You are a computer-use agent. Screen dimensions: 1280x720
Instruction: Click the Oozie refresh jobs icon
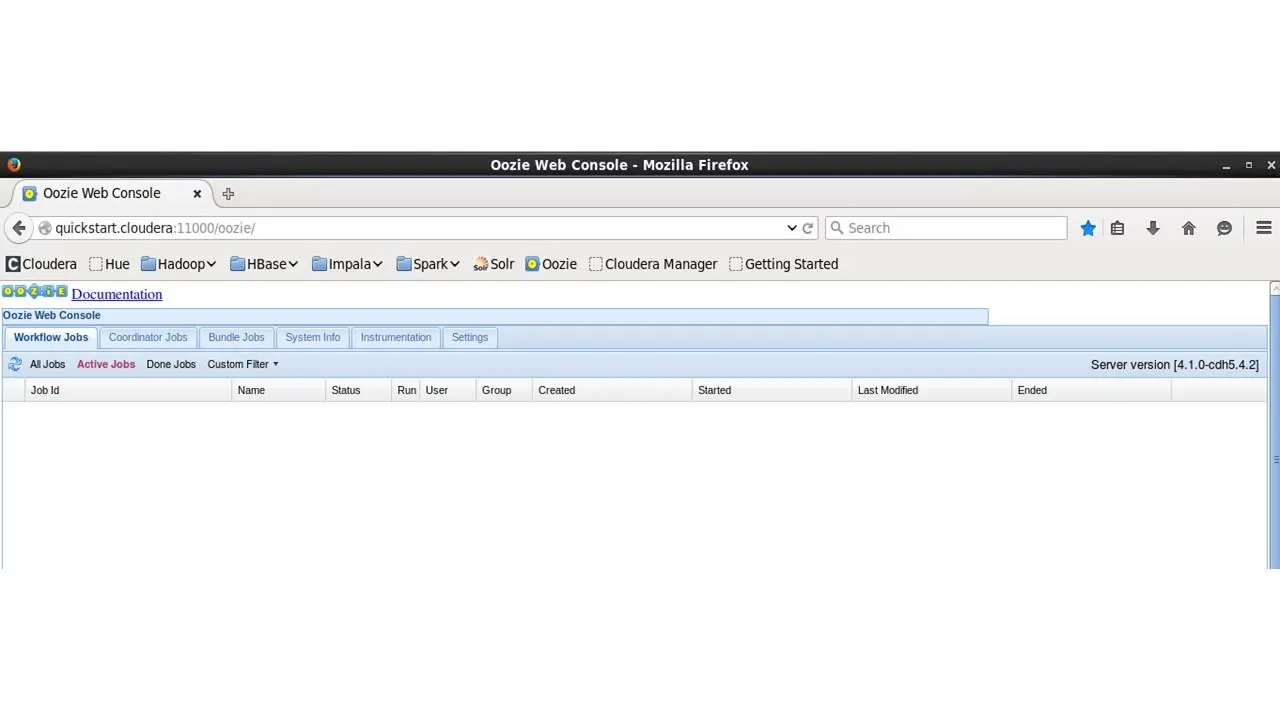(15, 364)
